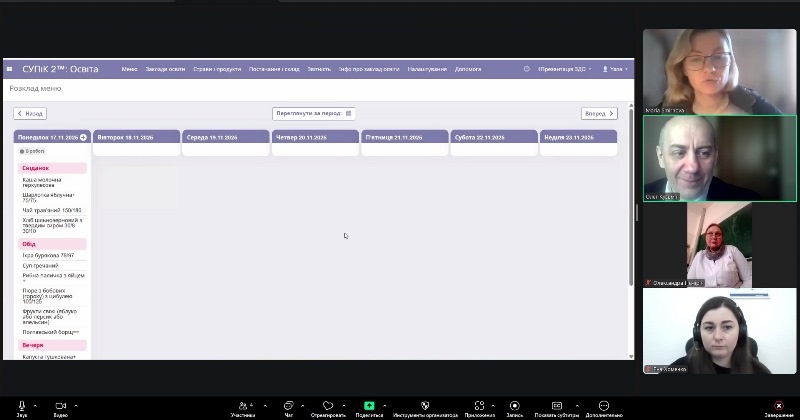Screen dimensions: 800x420
Task: Open Zoom apps (Приложения)
Action: coord(480,408)
